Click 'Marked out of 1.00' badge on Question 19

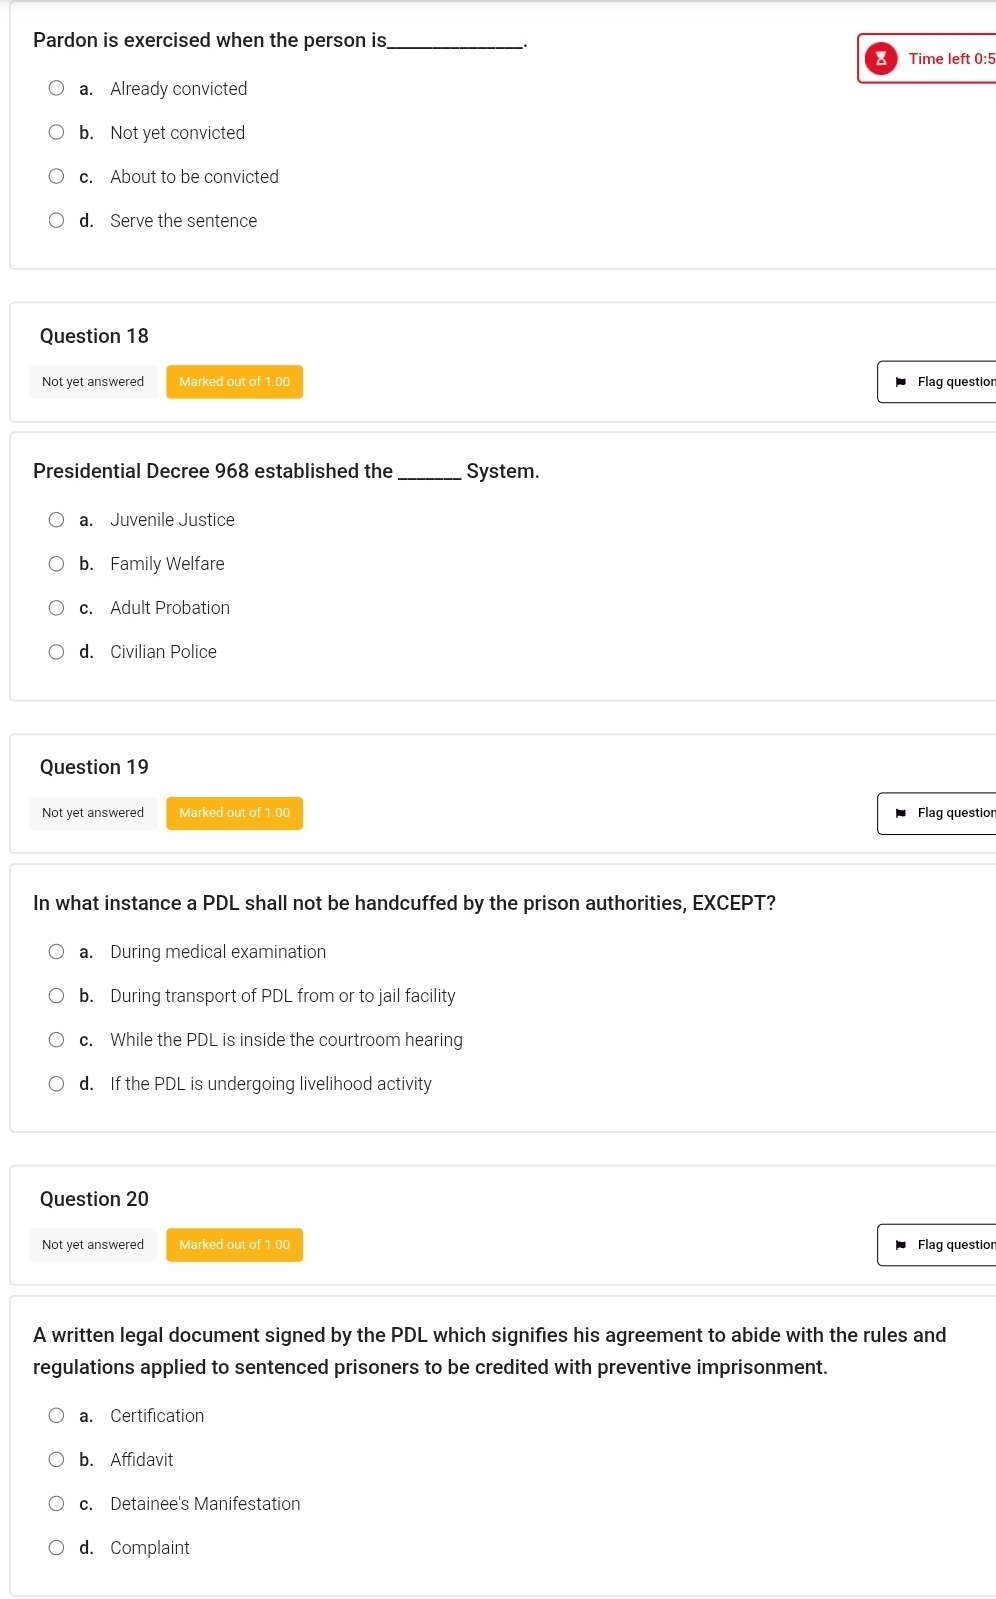click(234, 813)
